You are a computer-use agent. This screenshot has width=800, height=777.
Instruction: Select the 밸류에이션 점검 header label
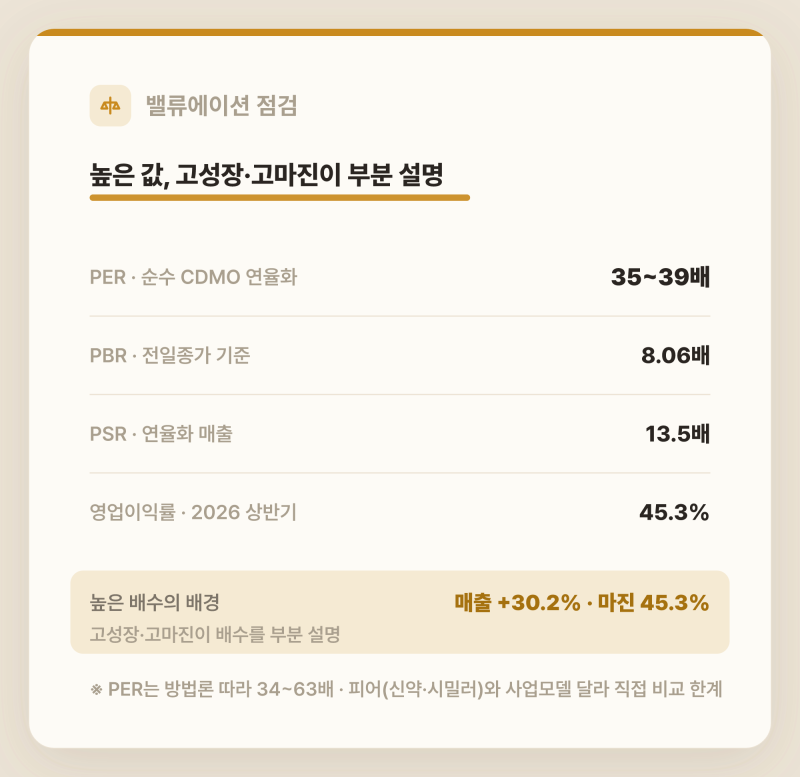pyautogui.click(x=221, y=106)
